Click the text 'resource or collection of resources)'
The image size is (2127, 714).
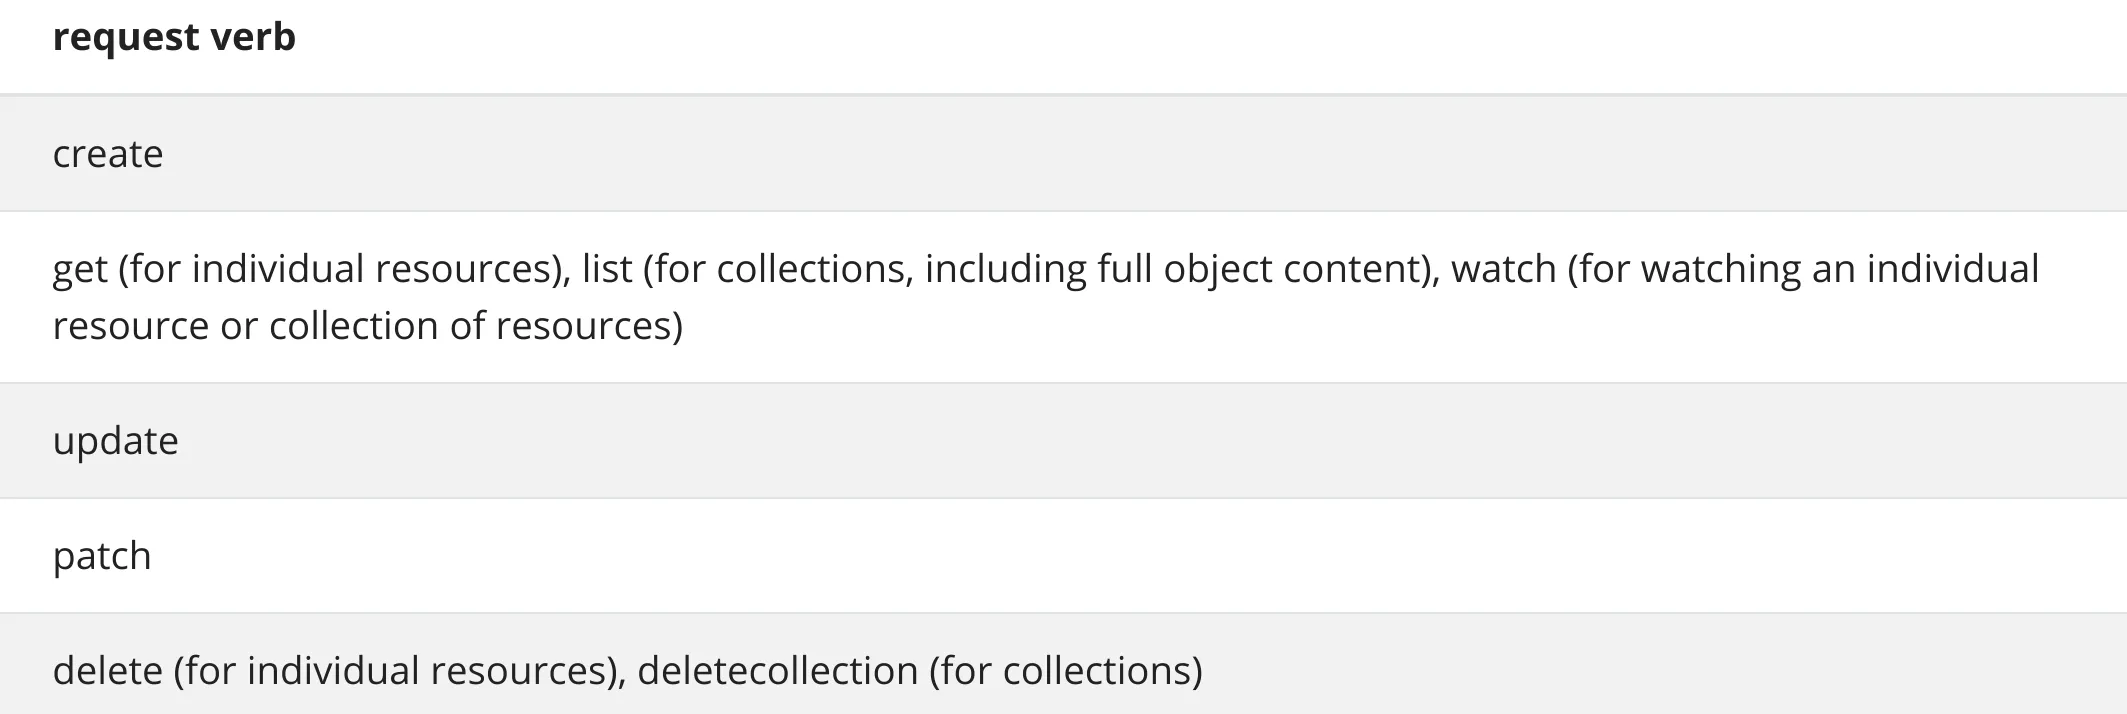(367, 326)
